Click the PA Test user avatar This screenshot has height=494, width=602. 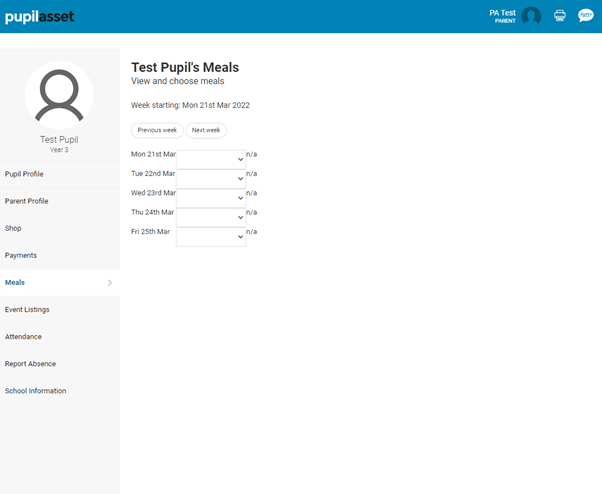[531, 16]
